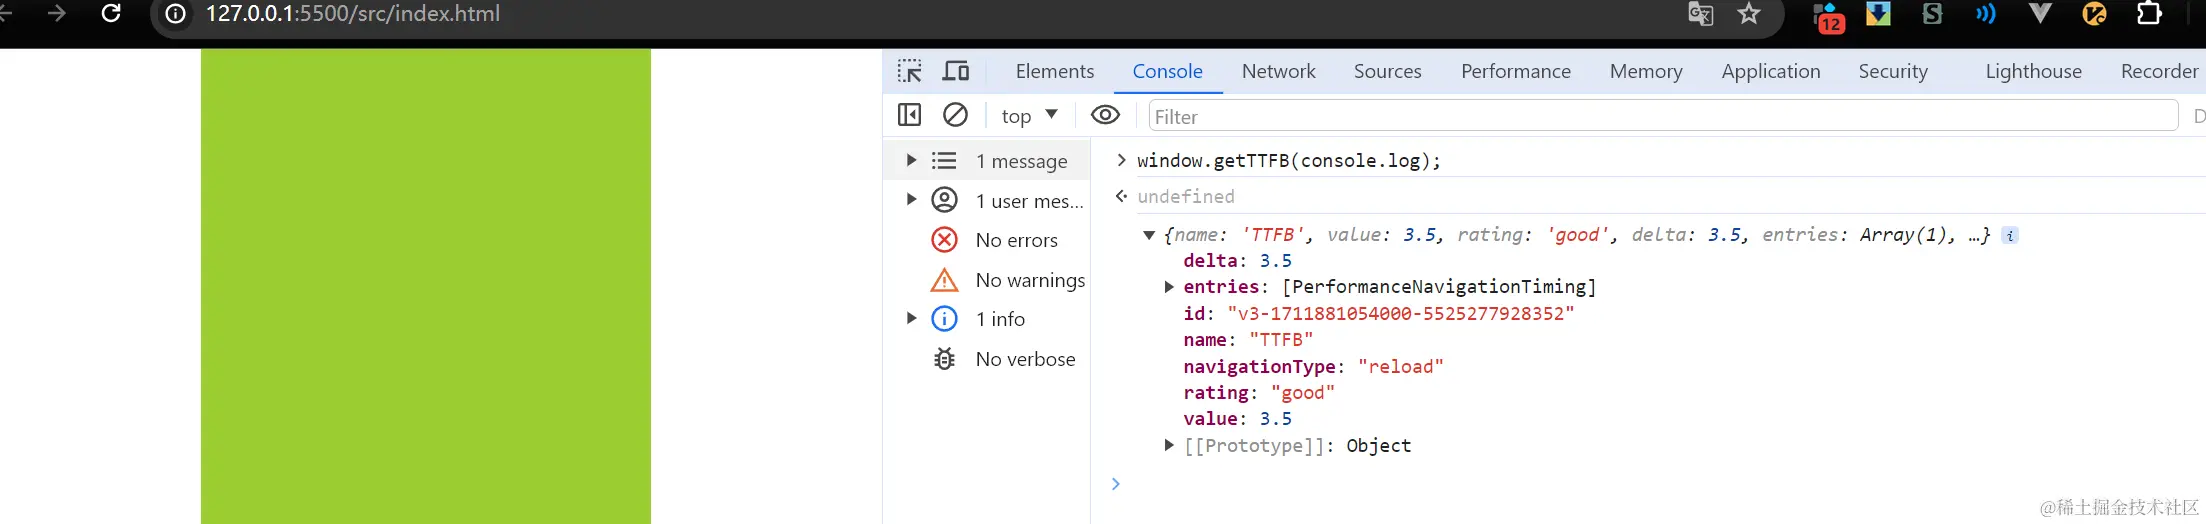This screenshot has height=524, width=2206.
Task: Collapse the logged TTFB object
Action: coord(1149,235)
